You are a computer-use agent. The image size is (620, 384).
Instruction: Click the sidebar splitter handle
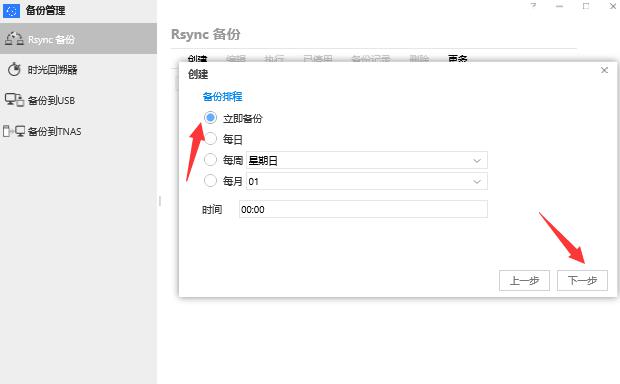coord(160,201)
